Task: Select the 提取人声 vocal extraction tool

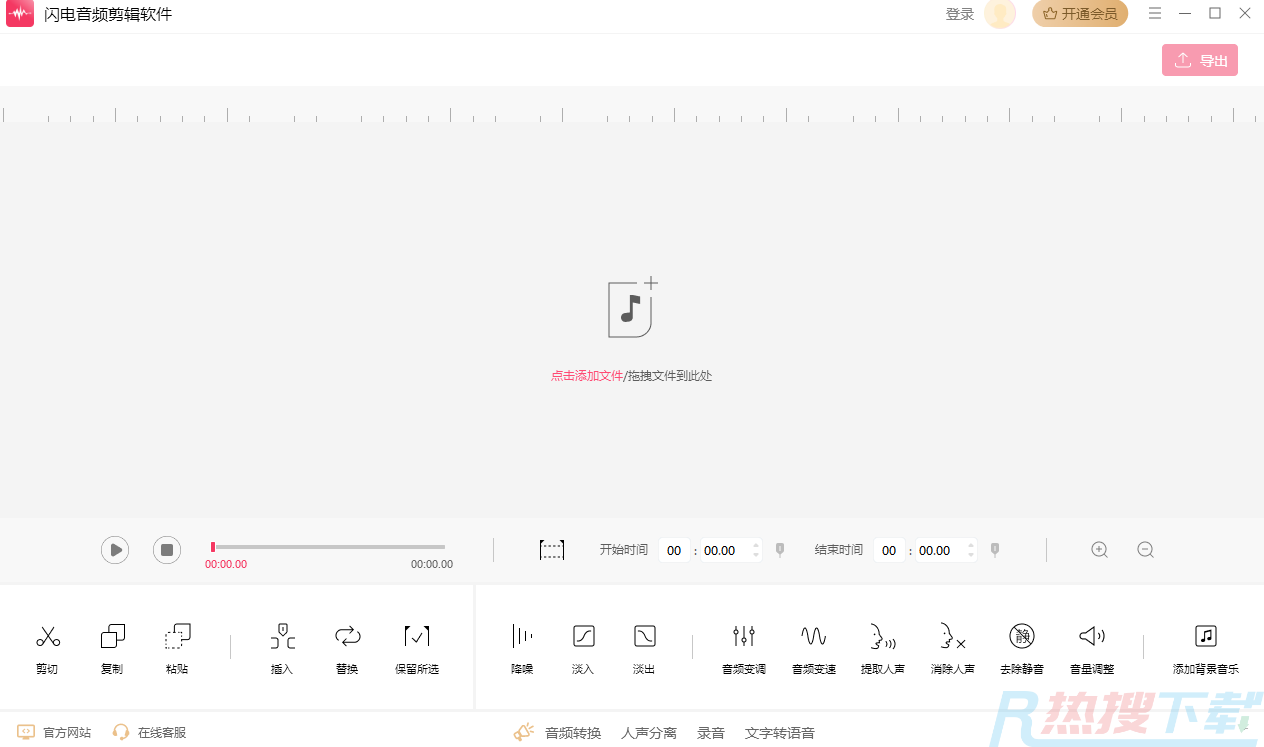Action: point(882,647)
